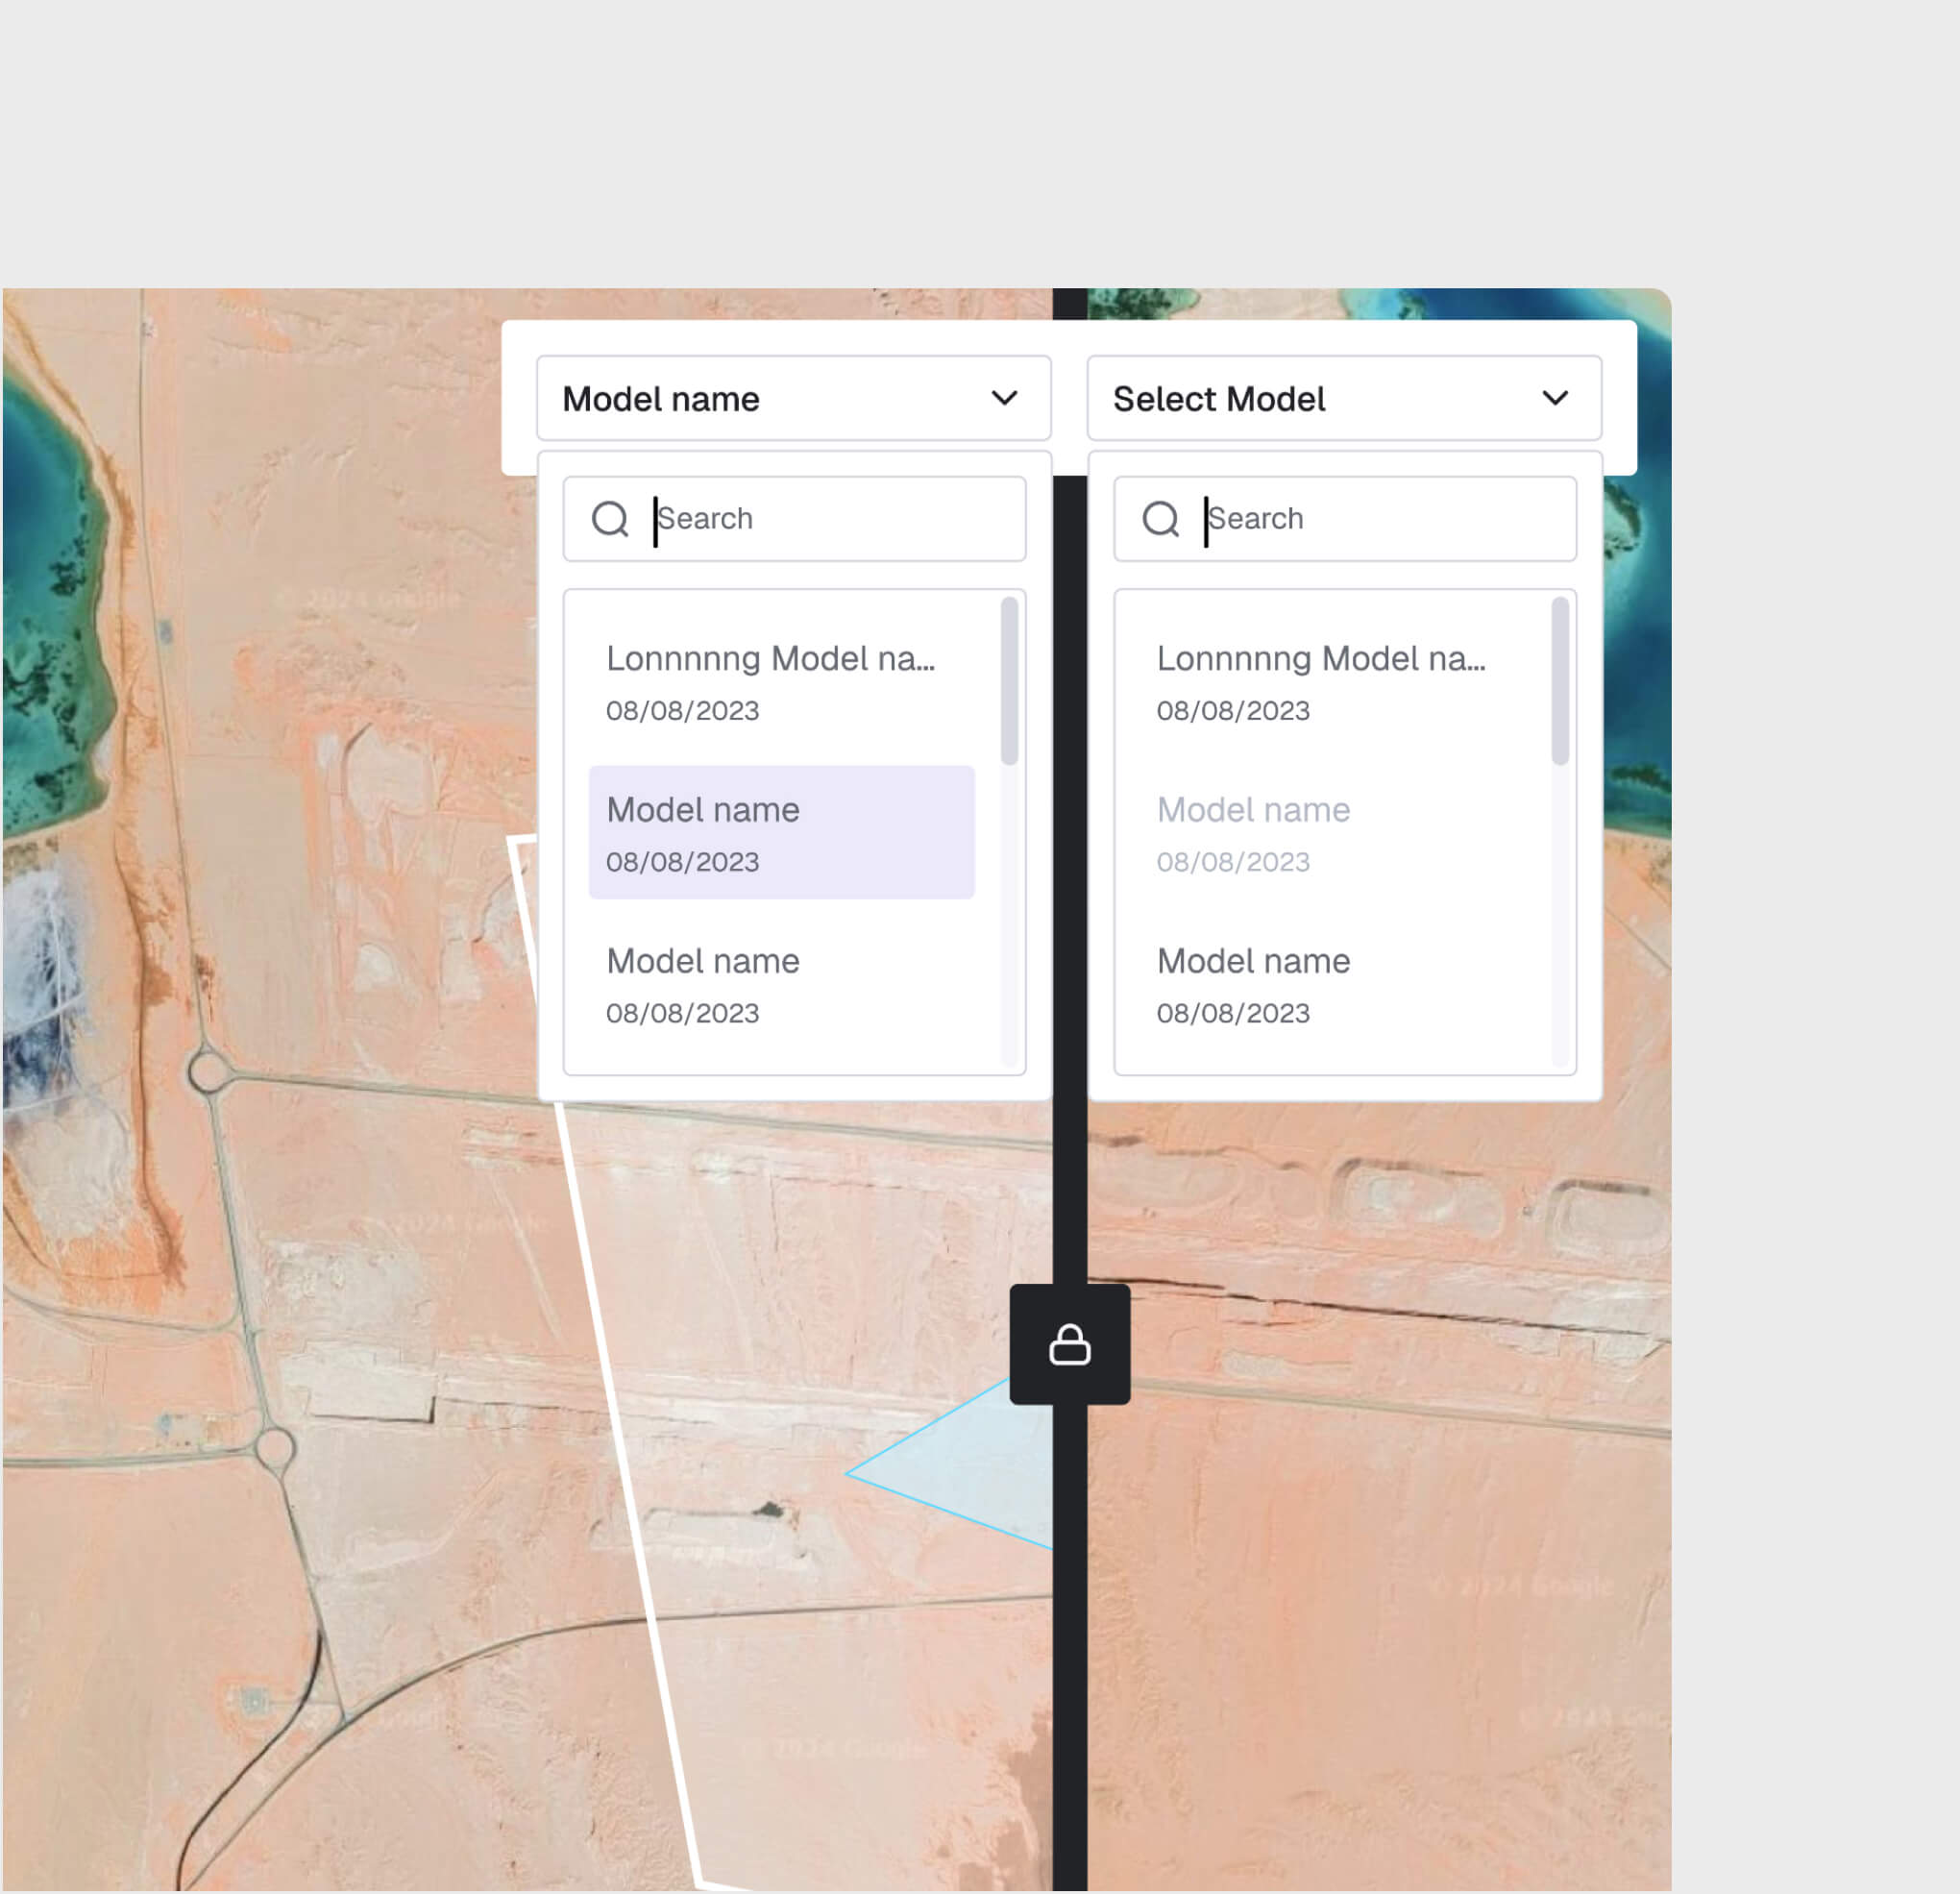Viewport: 1960px width, 1894px height.
Task: Click the right search magnifier icon
Action: [x=1160, y=519]
